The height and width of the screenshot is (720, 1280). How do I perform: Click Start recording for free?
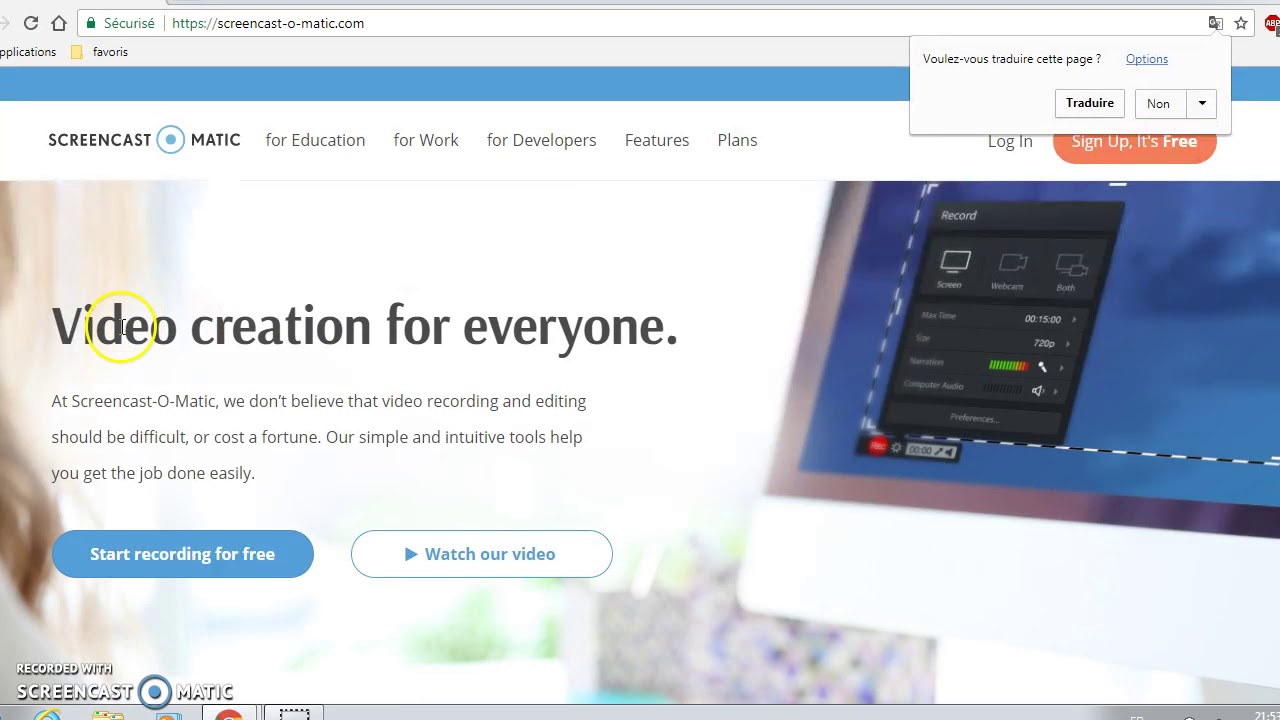pyautogui.click(x=183, y=554)
